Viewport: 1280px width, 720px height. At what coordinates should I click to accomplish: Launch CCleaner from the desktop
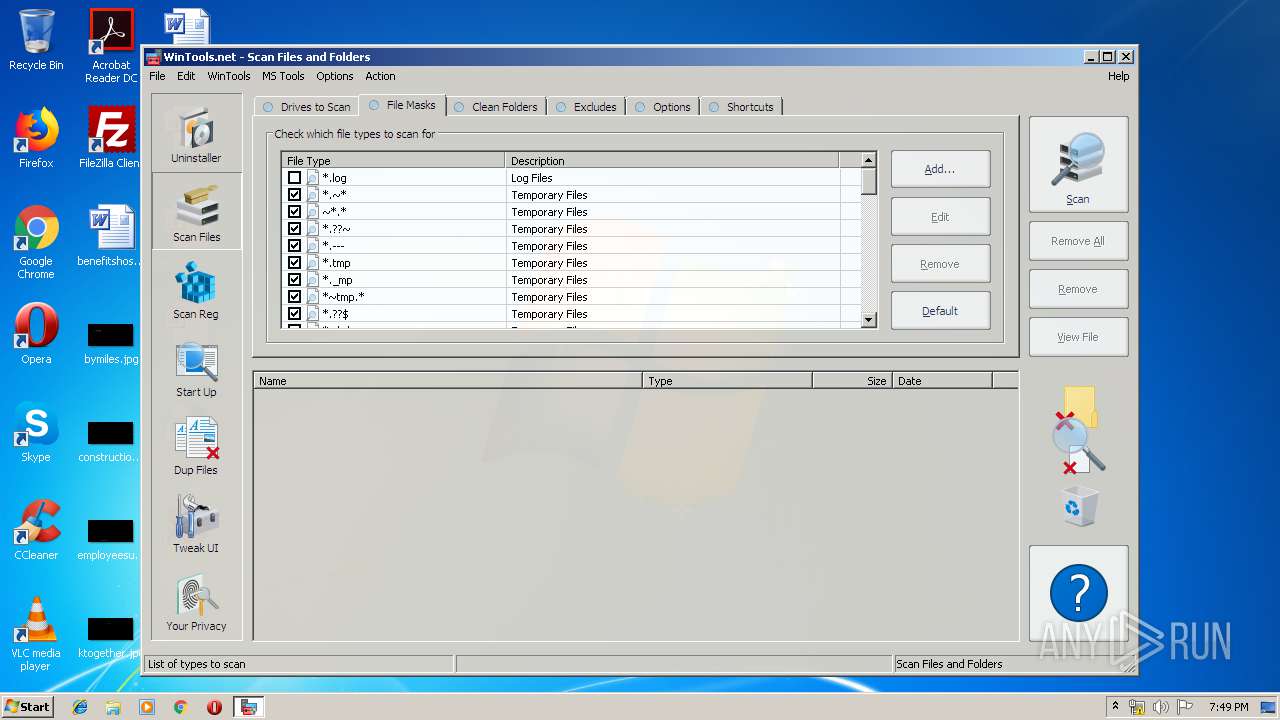coord(36,530)
